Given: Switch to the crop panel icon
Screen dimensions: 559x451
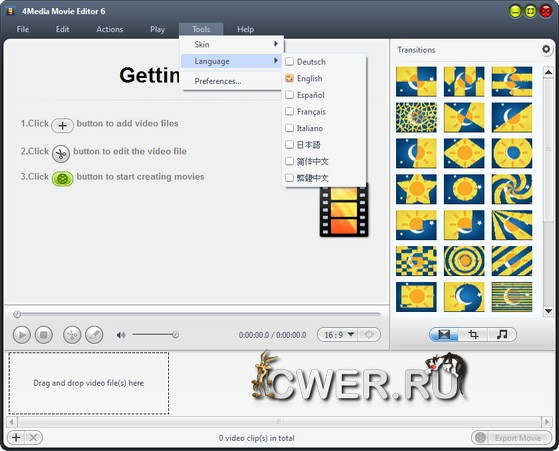Looking at the screenshot, I should pos(473,334).
